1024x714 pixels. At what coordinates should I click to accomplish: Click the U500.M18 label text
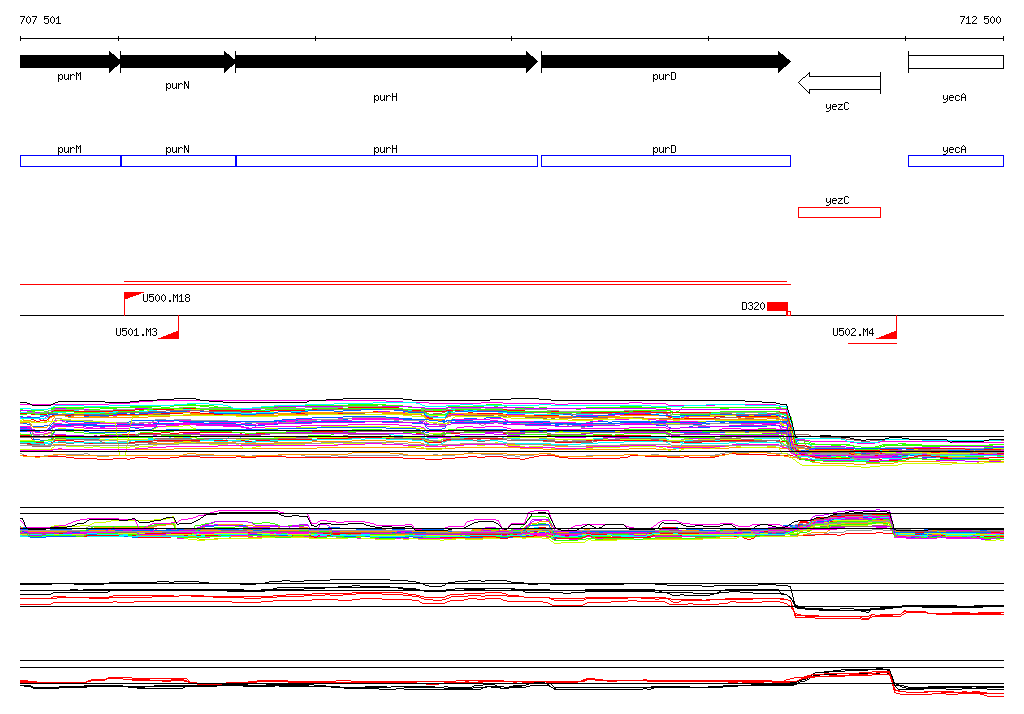[167, 299]
